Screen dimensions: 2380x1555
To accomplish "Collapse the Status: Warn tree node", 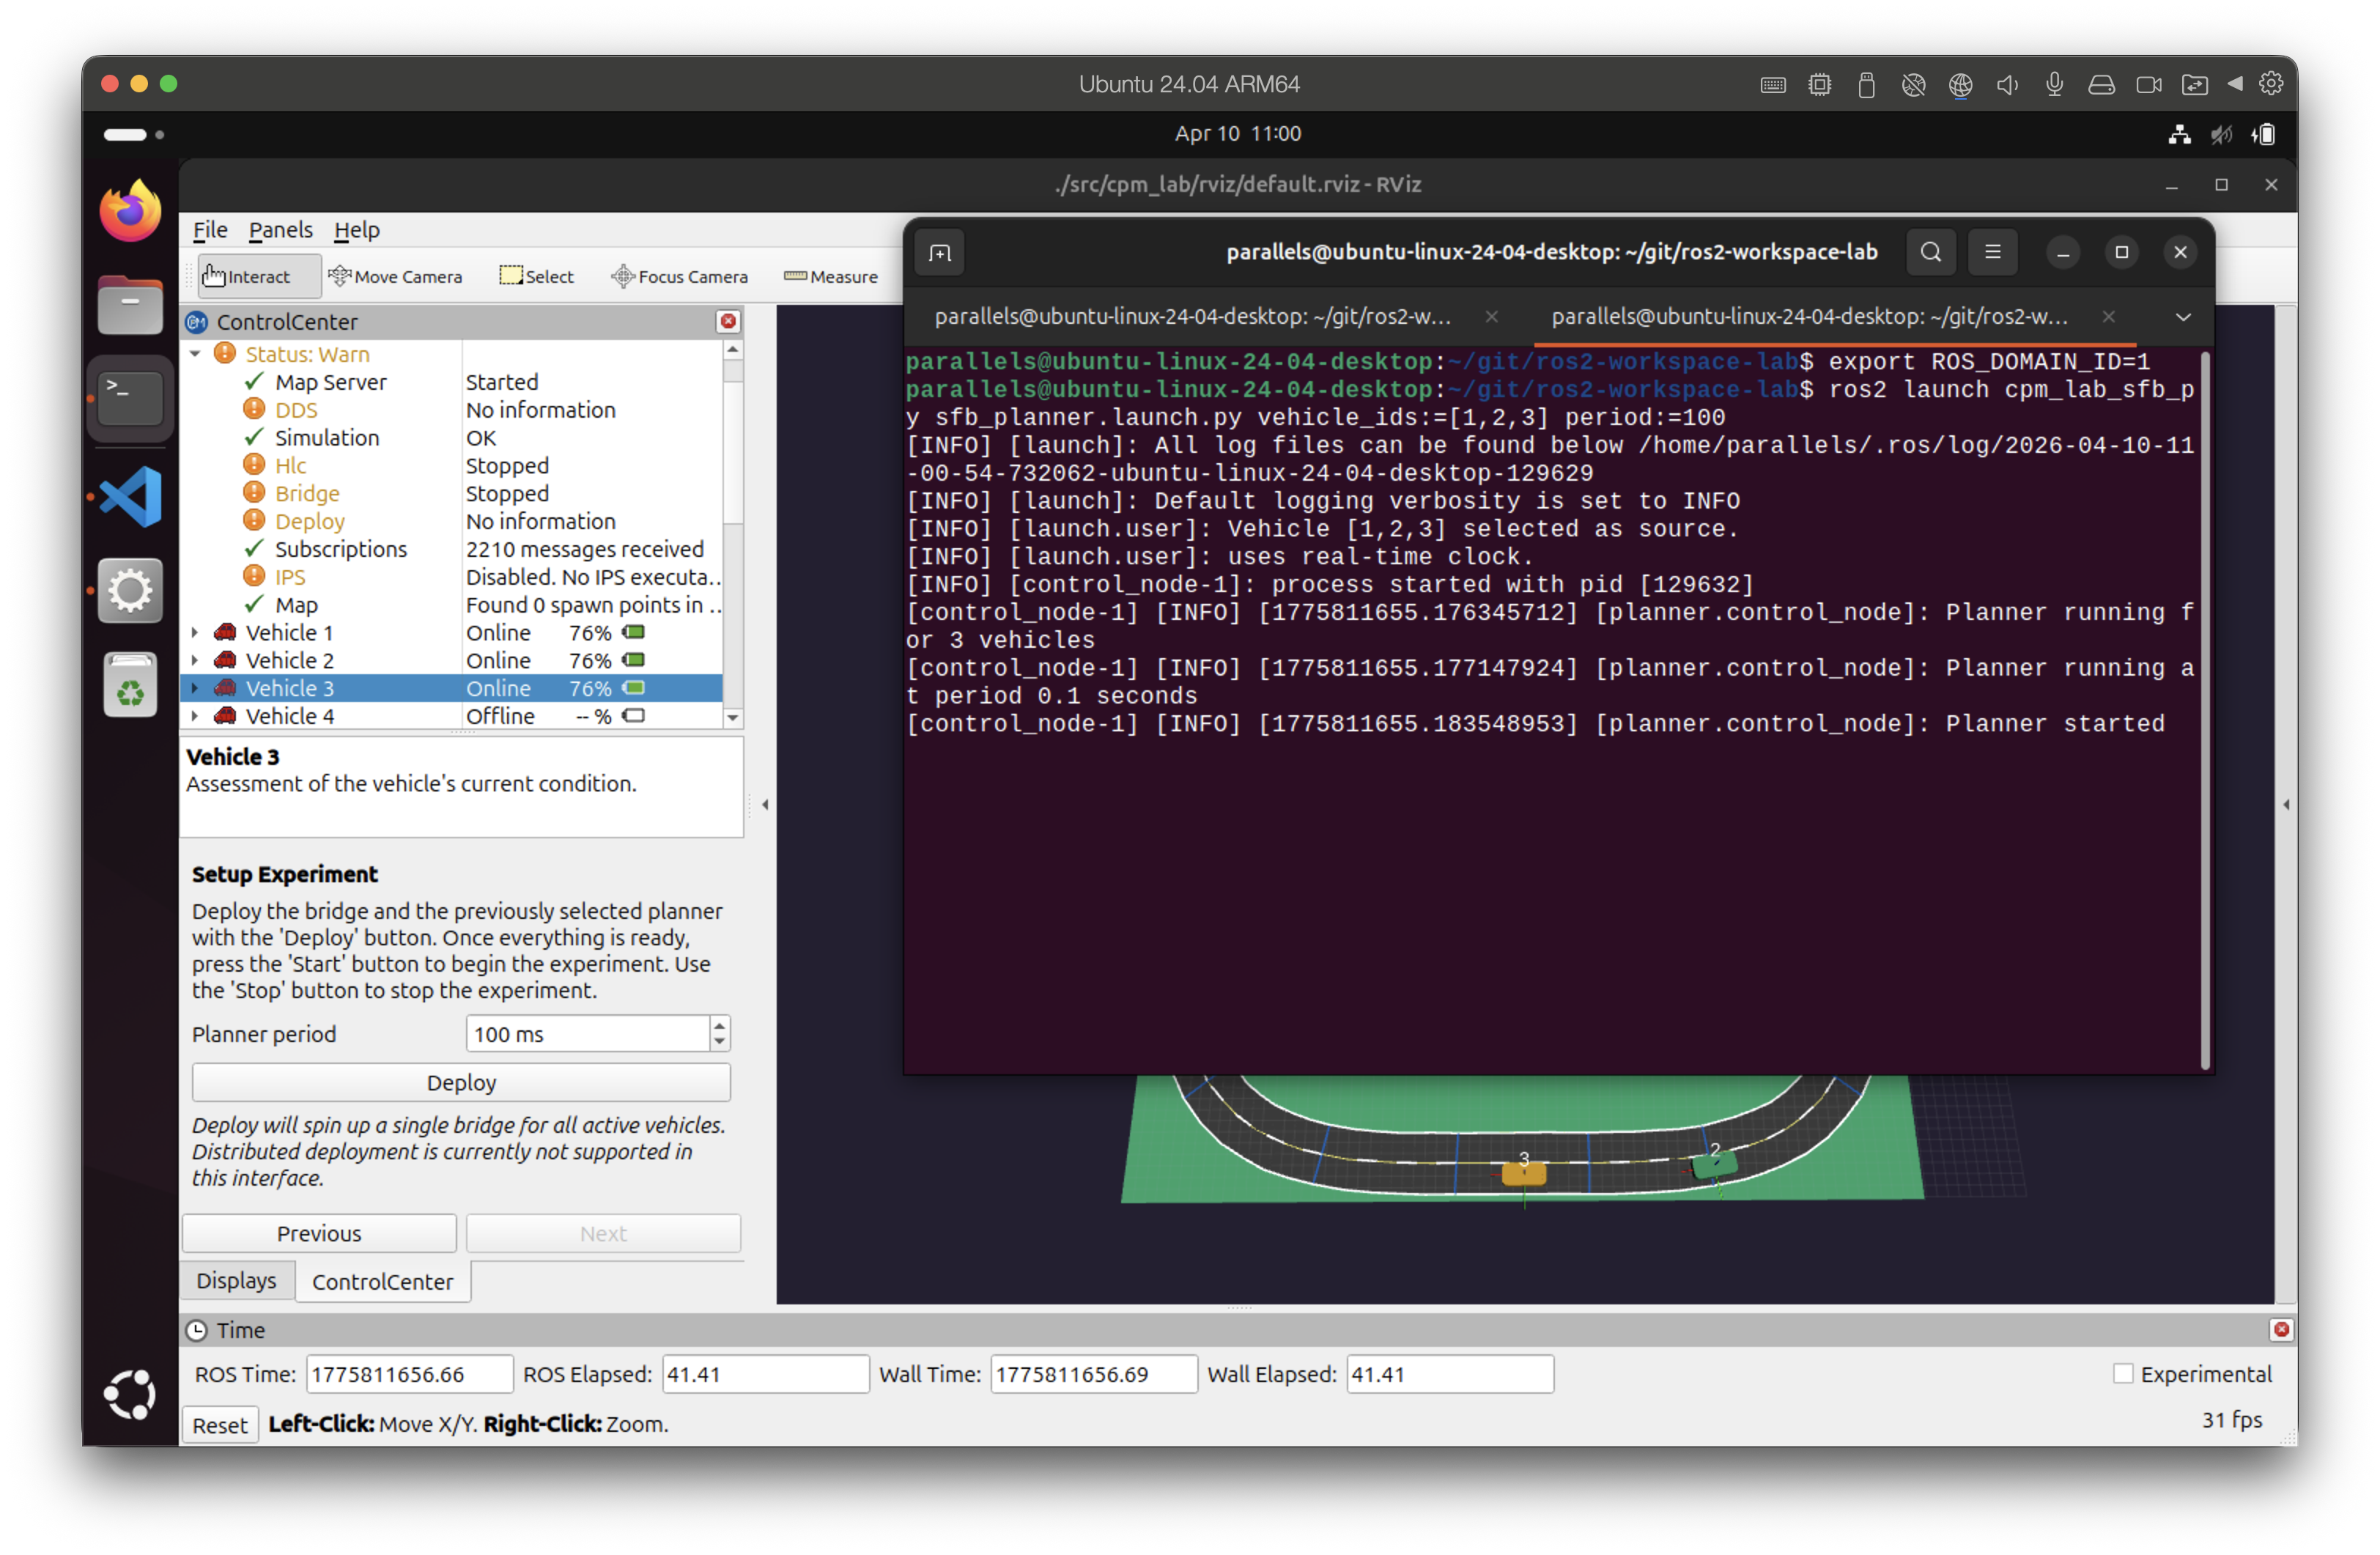I will (x=196, y=354).
